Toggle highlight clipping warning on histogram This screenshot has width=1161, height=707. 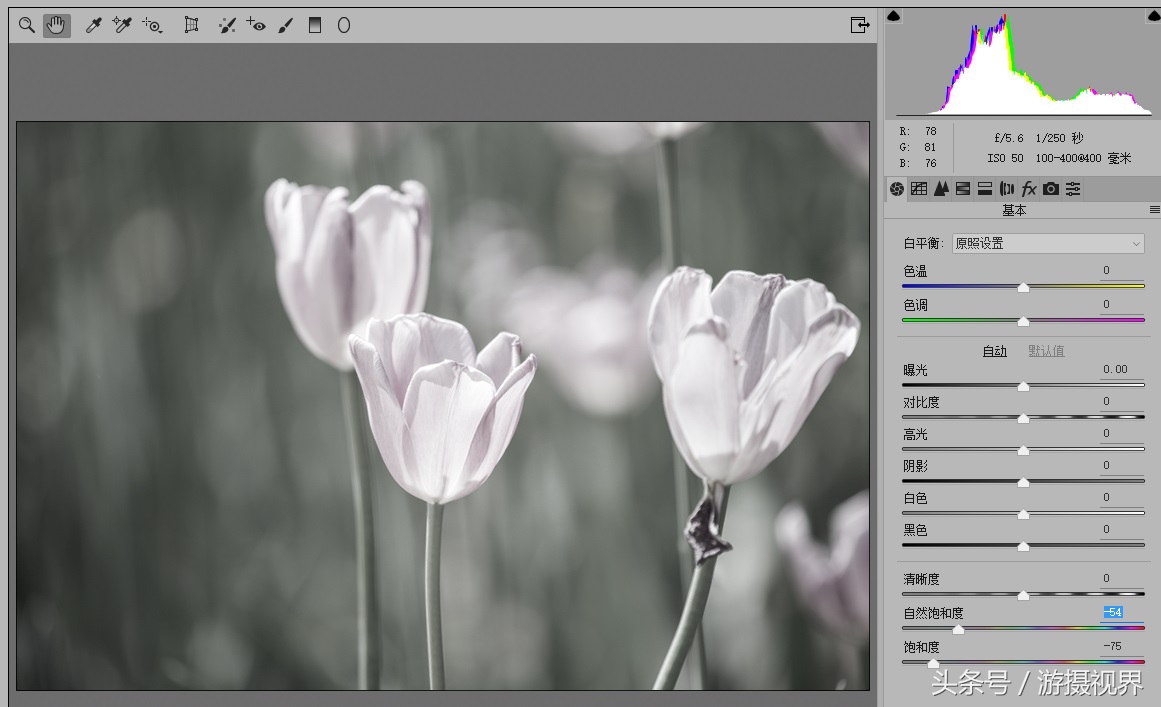(x=1152, y=16)
